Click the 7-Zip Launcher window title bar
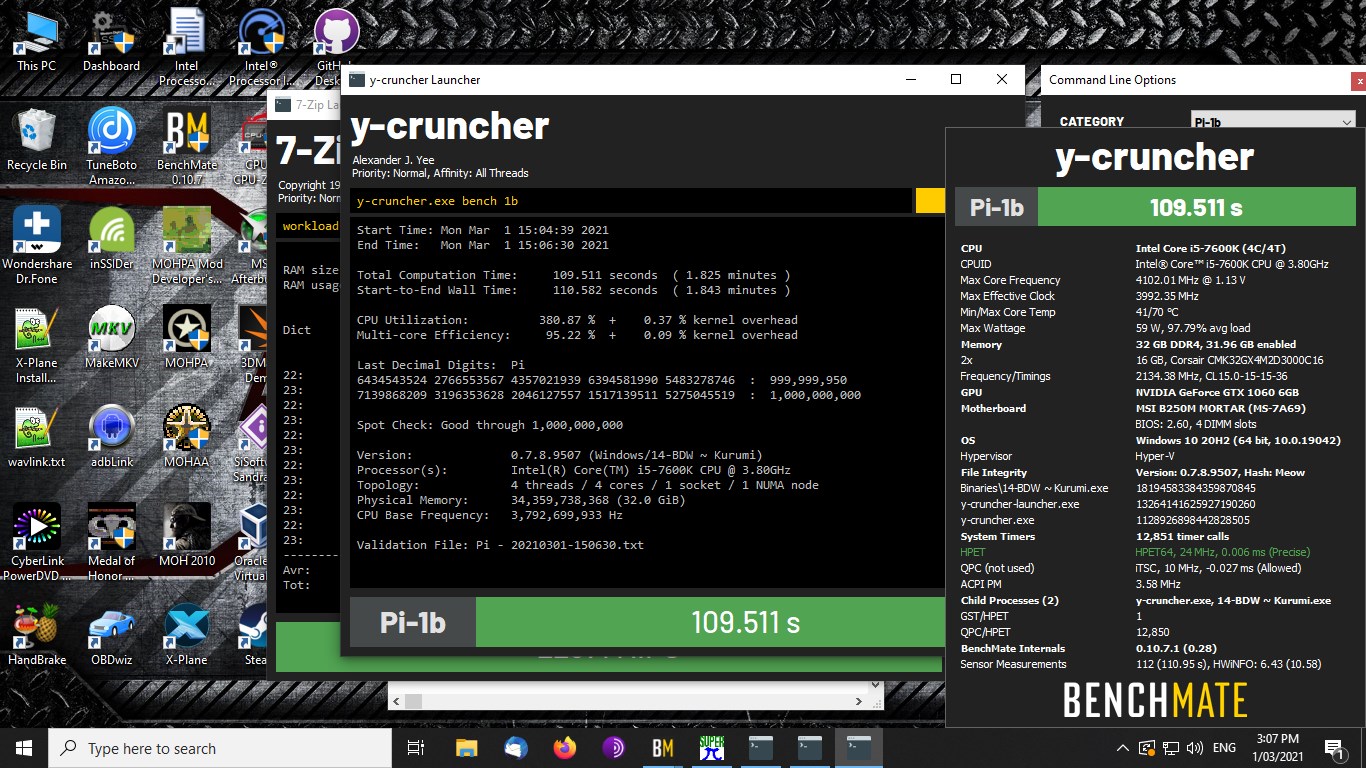Viewport: 1366px width, 768px height. pyautogui.click(x=306, y=104)
